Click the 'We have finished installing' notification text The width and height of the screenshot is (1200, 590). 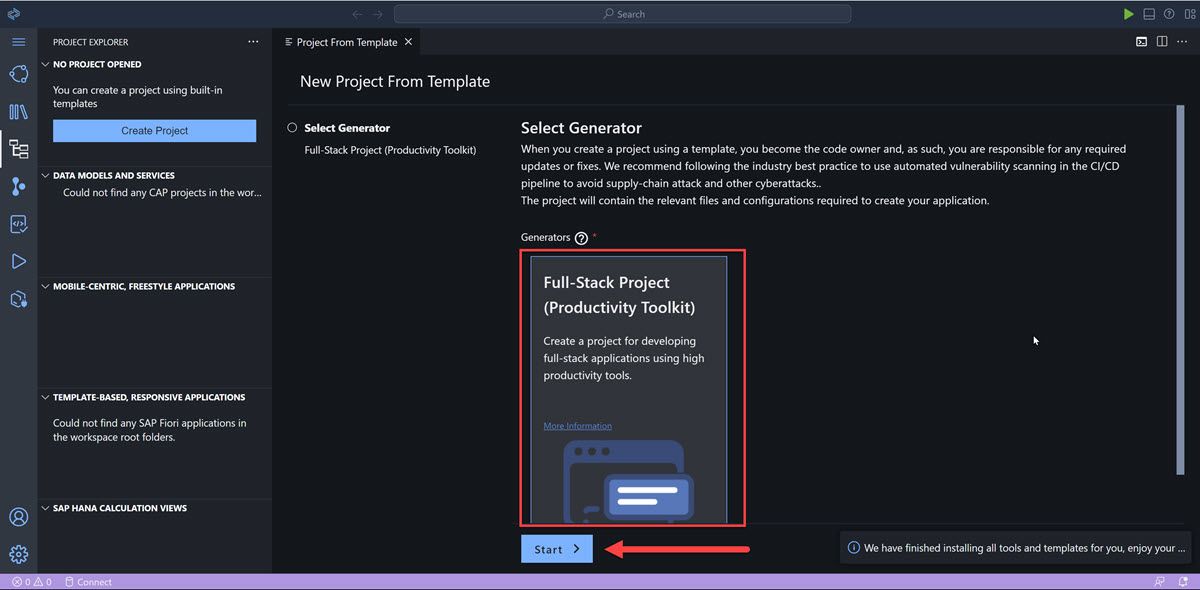(1025, 548)
